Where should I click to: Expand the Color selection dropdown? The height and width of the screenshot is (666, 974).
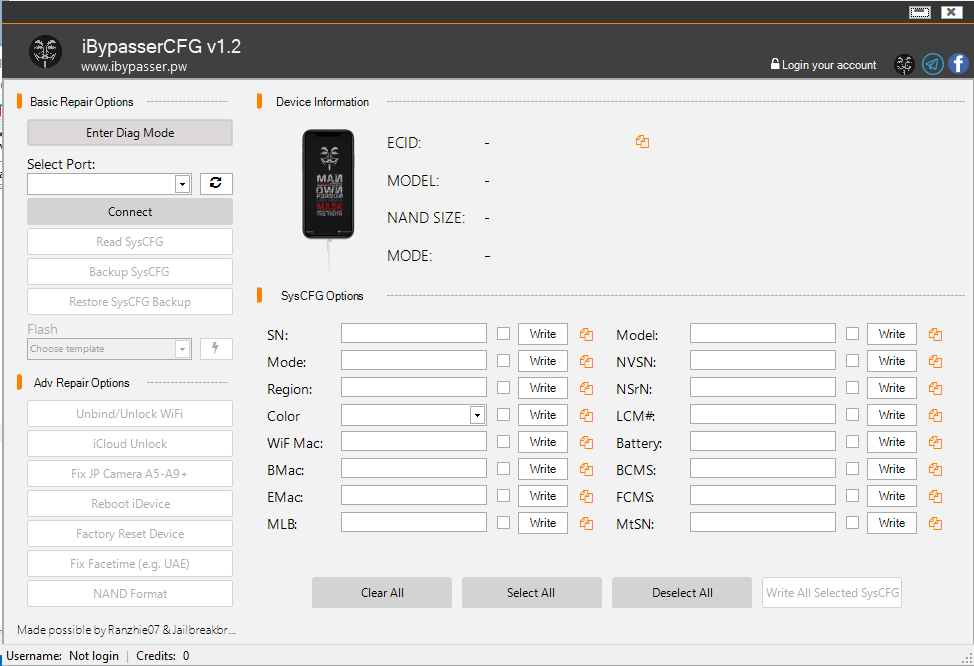tap(477, 414)
